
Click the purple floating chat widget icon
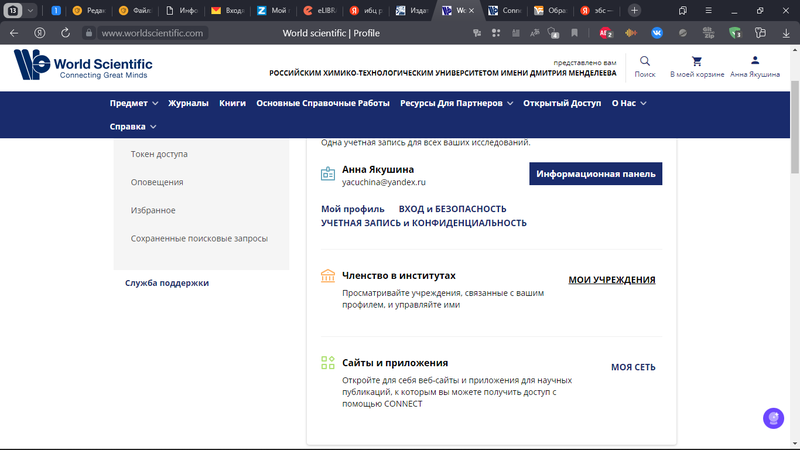click(x=773, y=418)
